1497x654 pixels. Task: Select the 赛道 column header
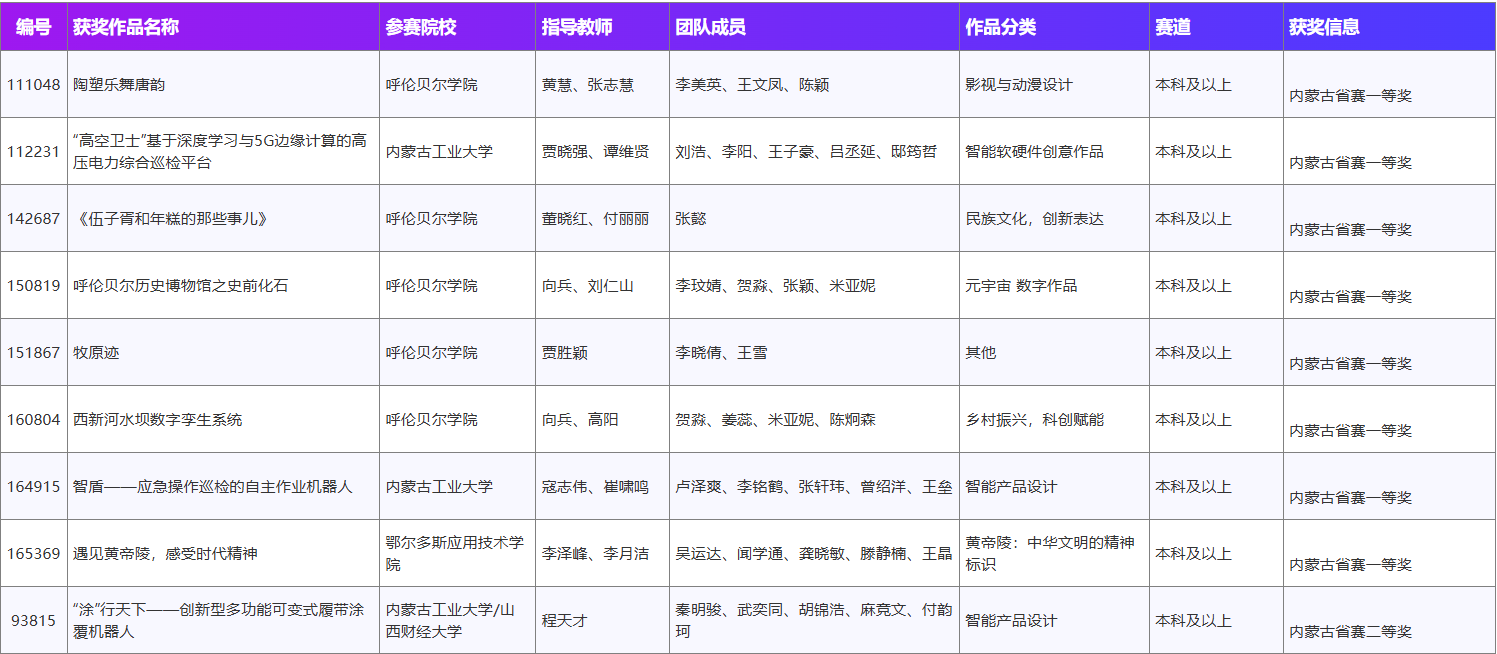click(x=1173, y=27)
